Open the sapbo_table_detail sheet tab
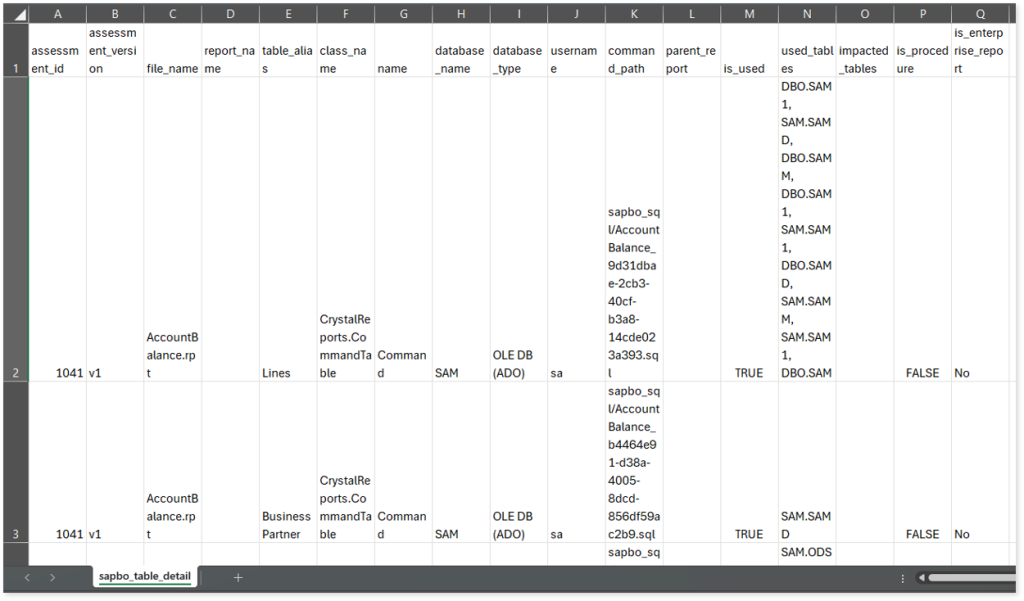 pyautogui.click(x=144, y=577)
